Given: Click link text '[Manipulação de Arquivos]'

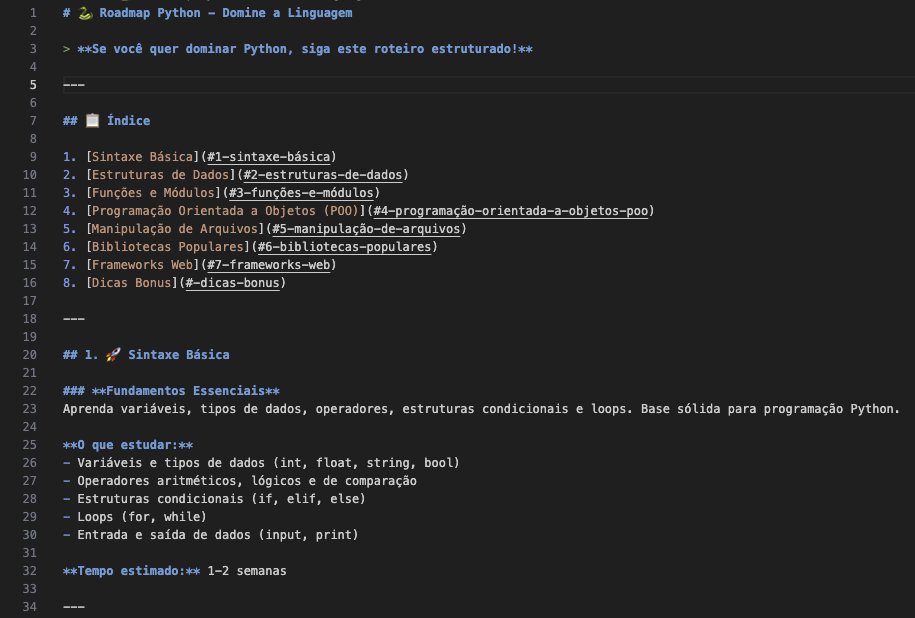Looking at the screenshot, I should (175, 229).
